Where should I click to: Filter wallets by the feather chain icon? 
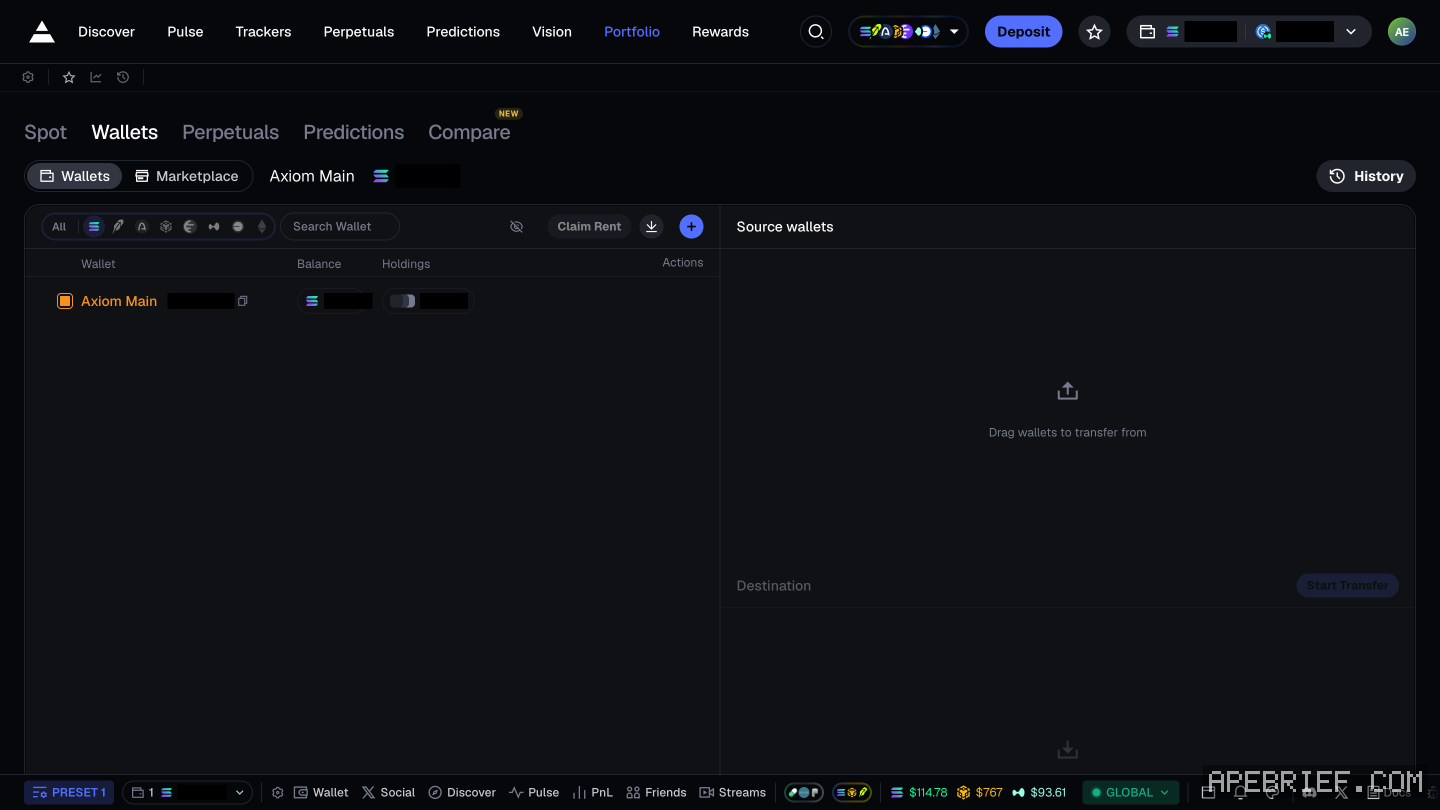click(118, 227)
